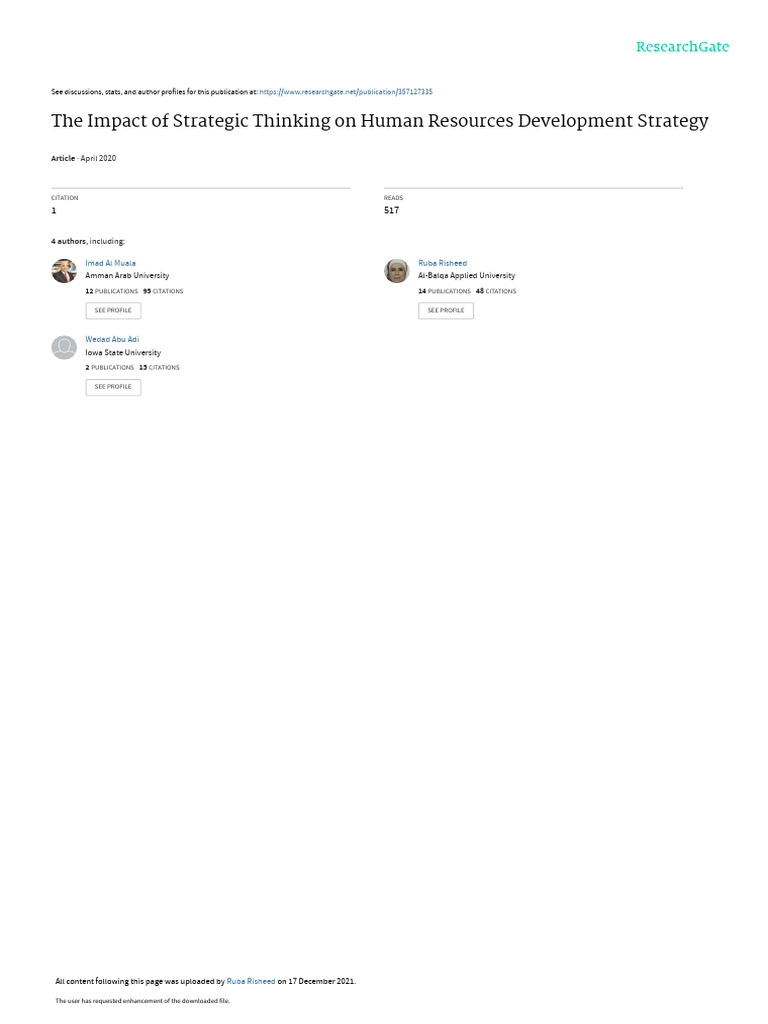This screenshot has height=1024, width=768.
Task: Click the 15 Citations count for Wedad
Action: [159, 368]
